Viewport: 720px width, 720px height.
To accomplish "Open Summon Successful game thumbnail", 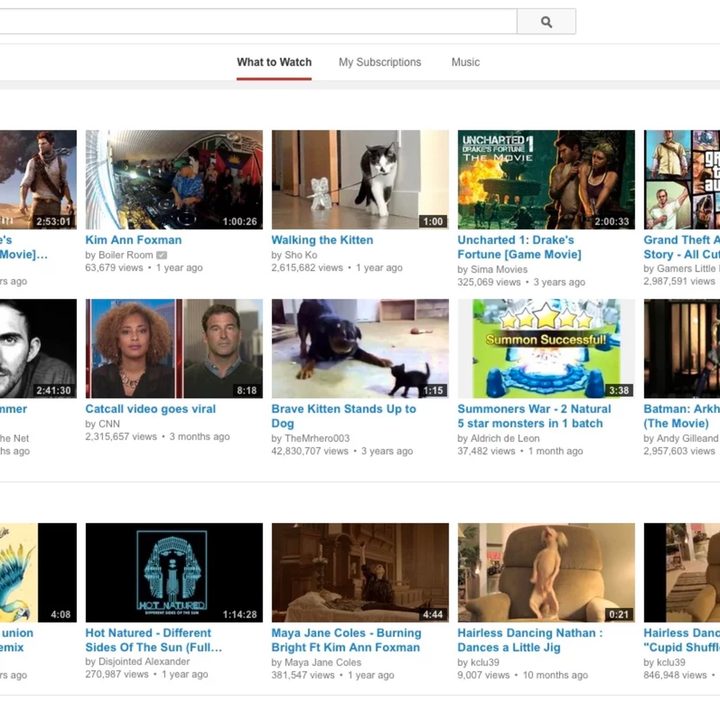I will [546, 349].
